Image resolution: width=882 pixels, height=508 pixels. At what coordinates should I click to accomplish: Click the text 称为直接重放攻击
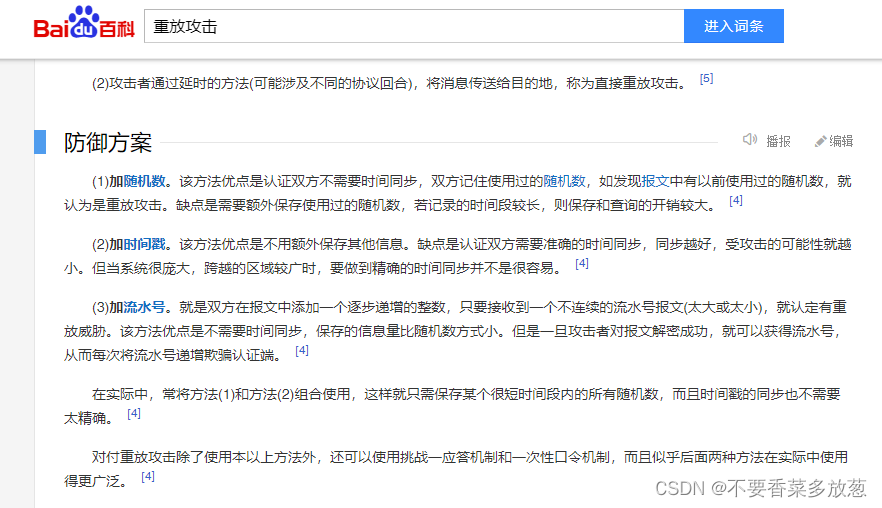(623, 84)
